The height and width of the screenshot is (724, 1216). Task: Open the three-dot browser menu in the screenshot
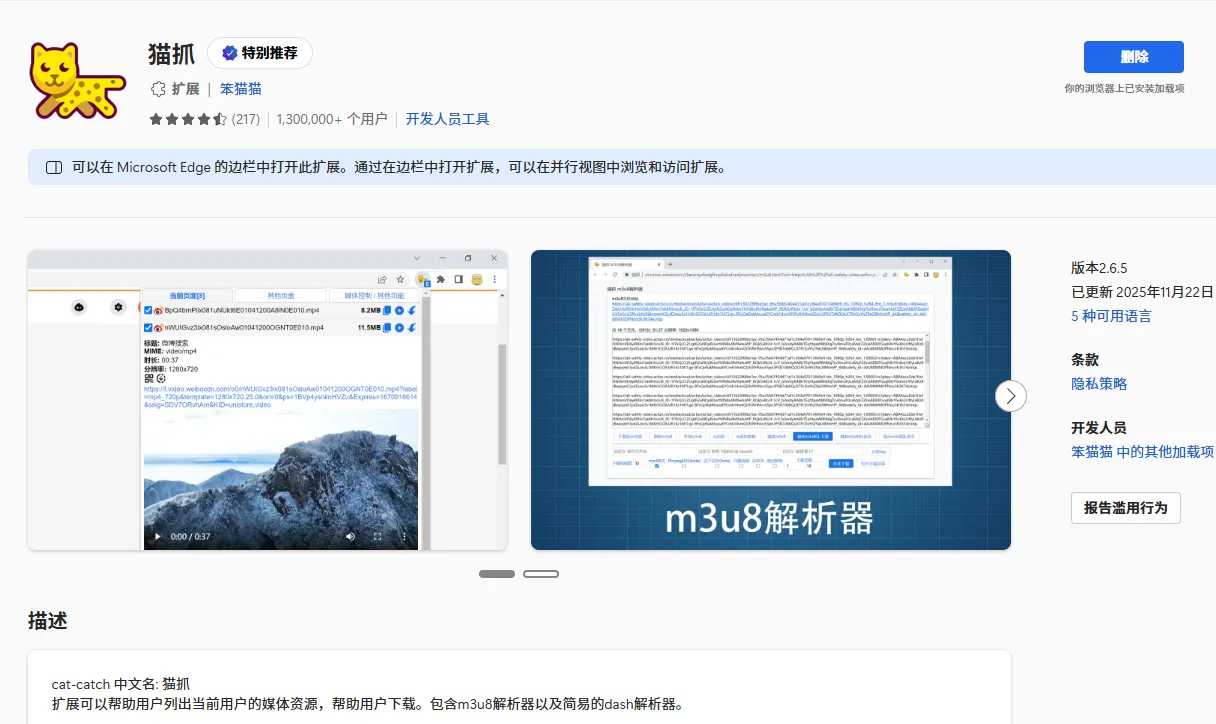pos(495,280)
